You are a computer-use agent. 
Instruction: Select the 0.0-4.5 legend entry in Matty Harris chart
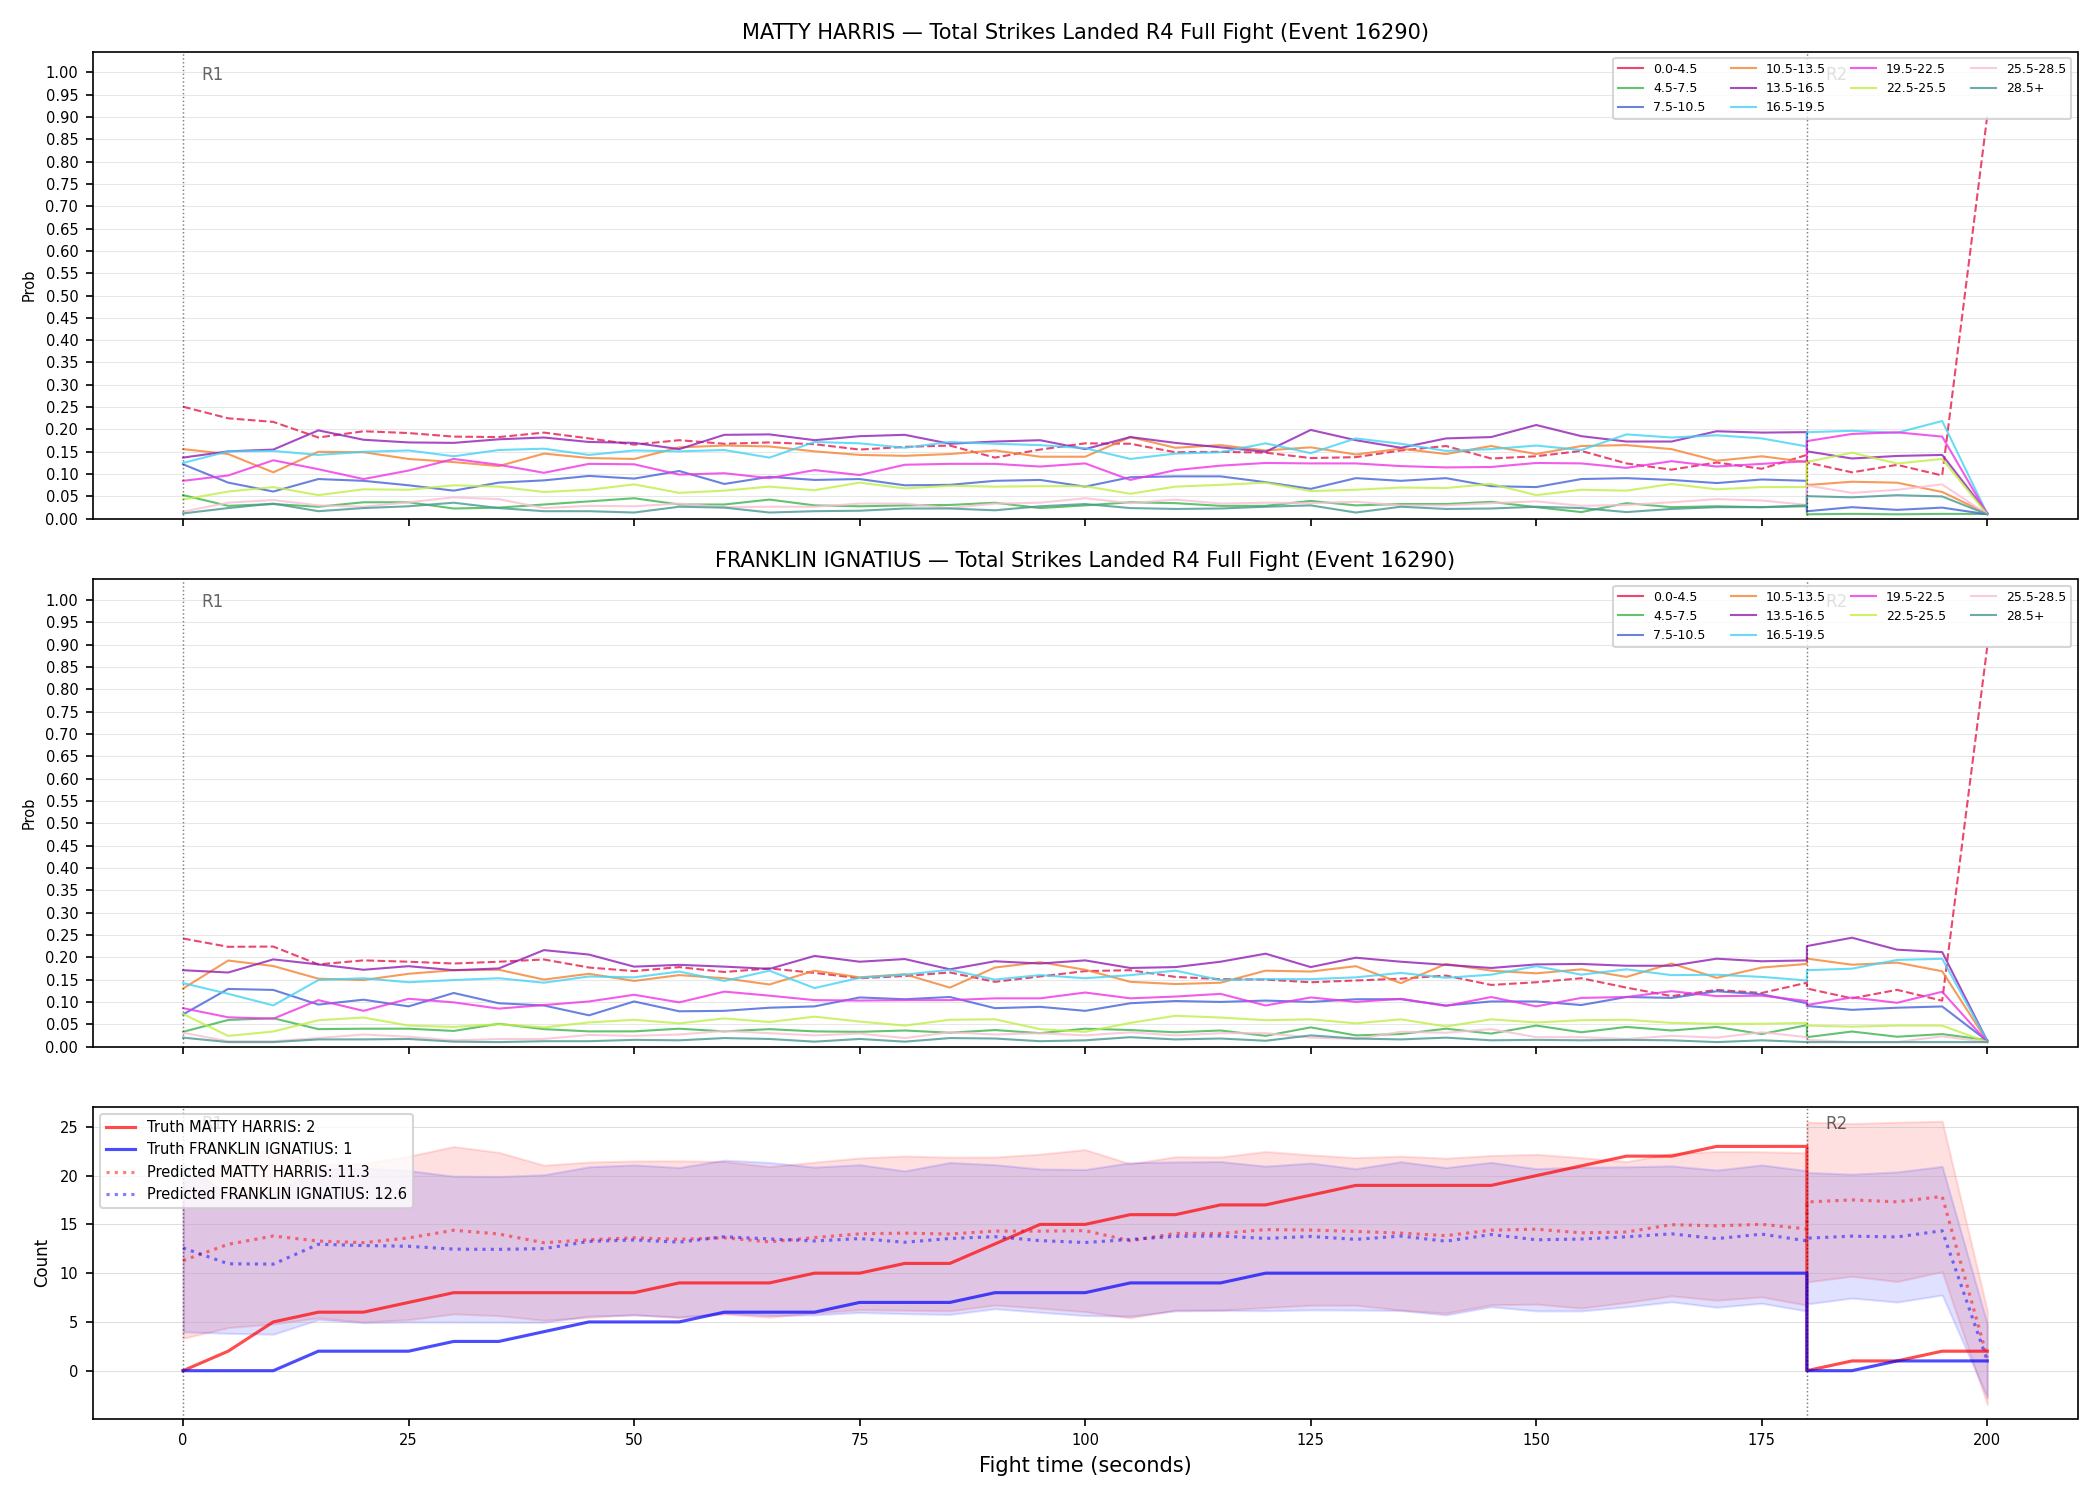tap(1658, 69)
